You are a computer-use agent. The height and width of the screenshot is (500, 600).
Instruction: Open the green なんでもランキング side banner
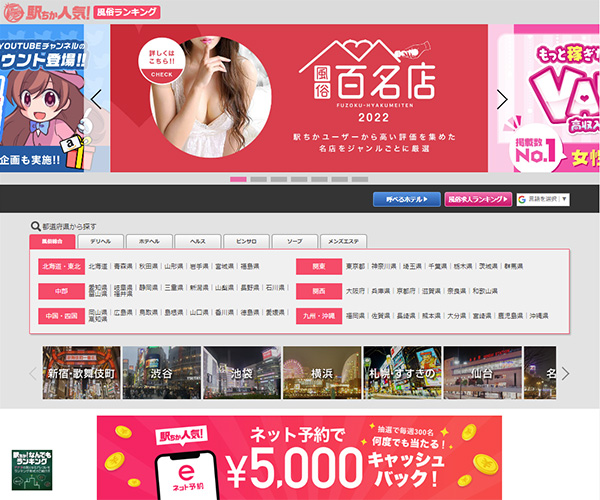pyautogui.click(x=32, y=470)
